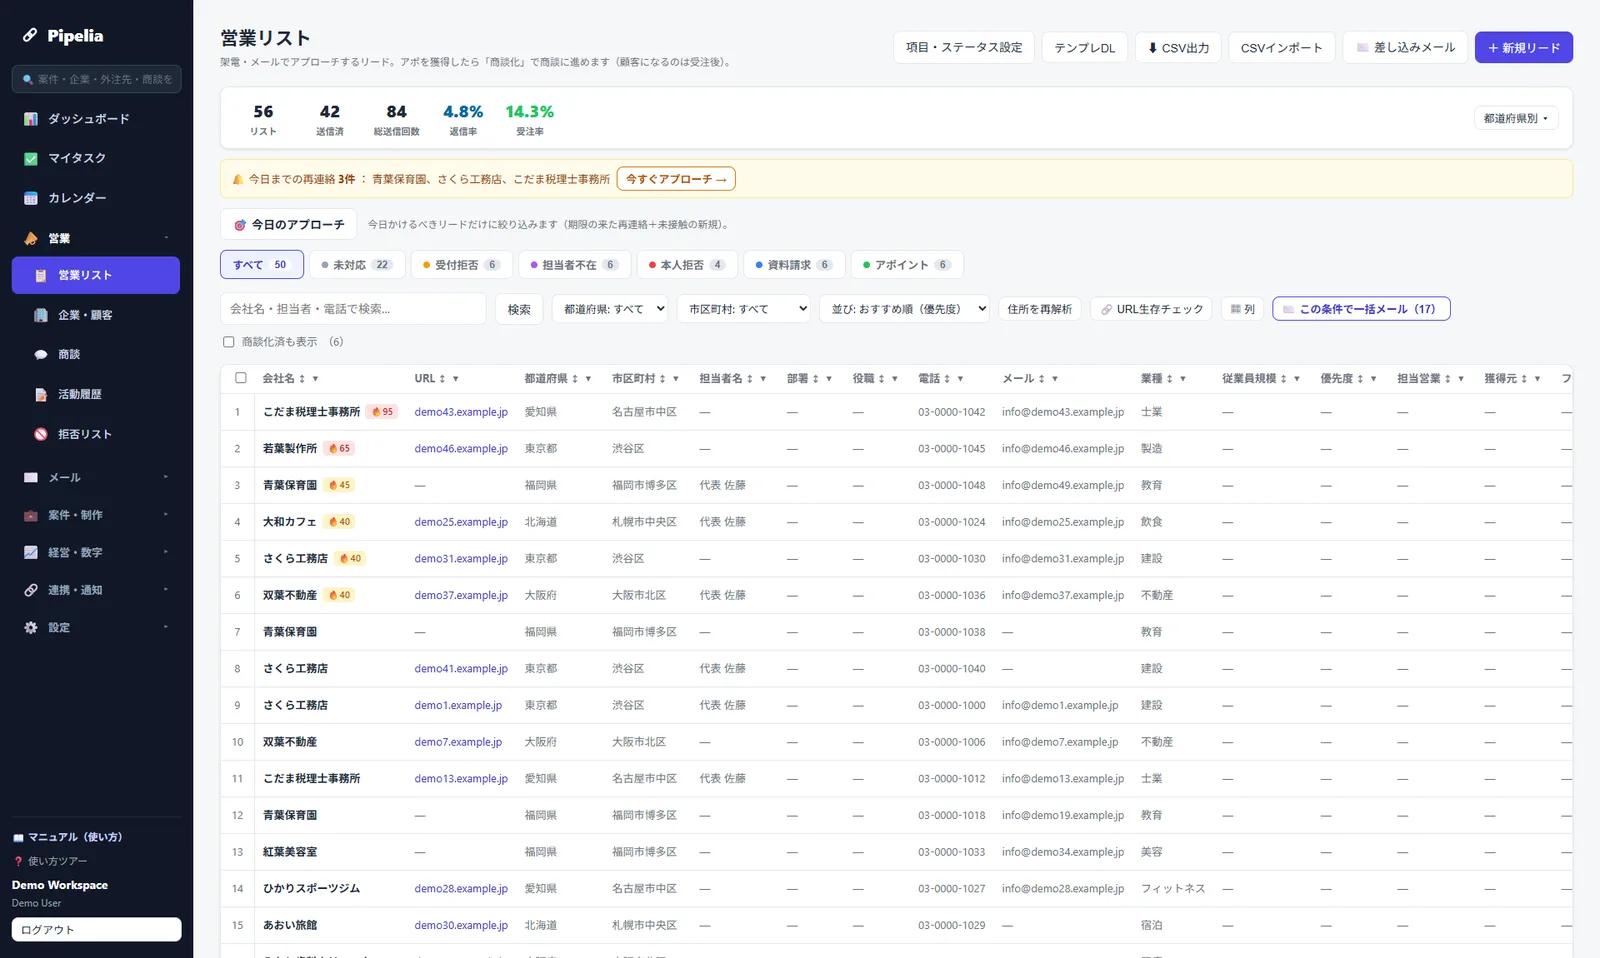Click the 差し込みメール button
This screenshot has width=1600, height=958.
click(1405, 47)
